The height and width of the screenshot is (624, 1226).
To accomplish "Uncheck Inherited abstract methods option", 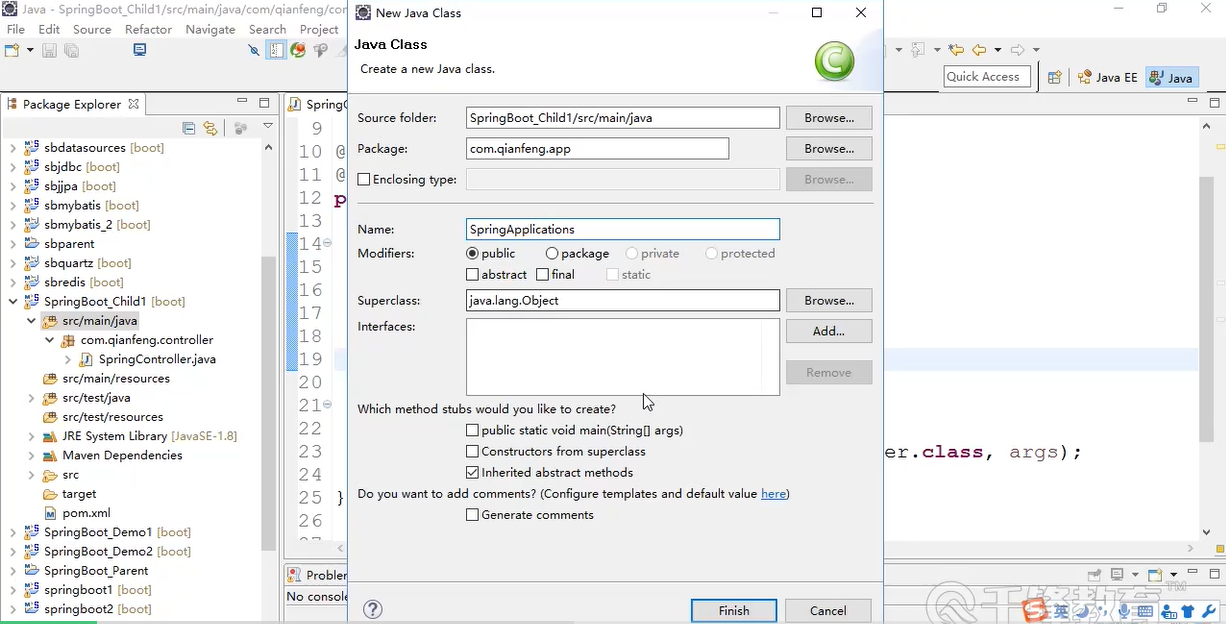I will 472,472.
